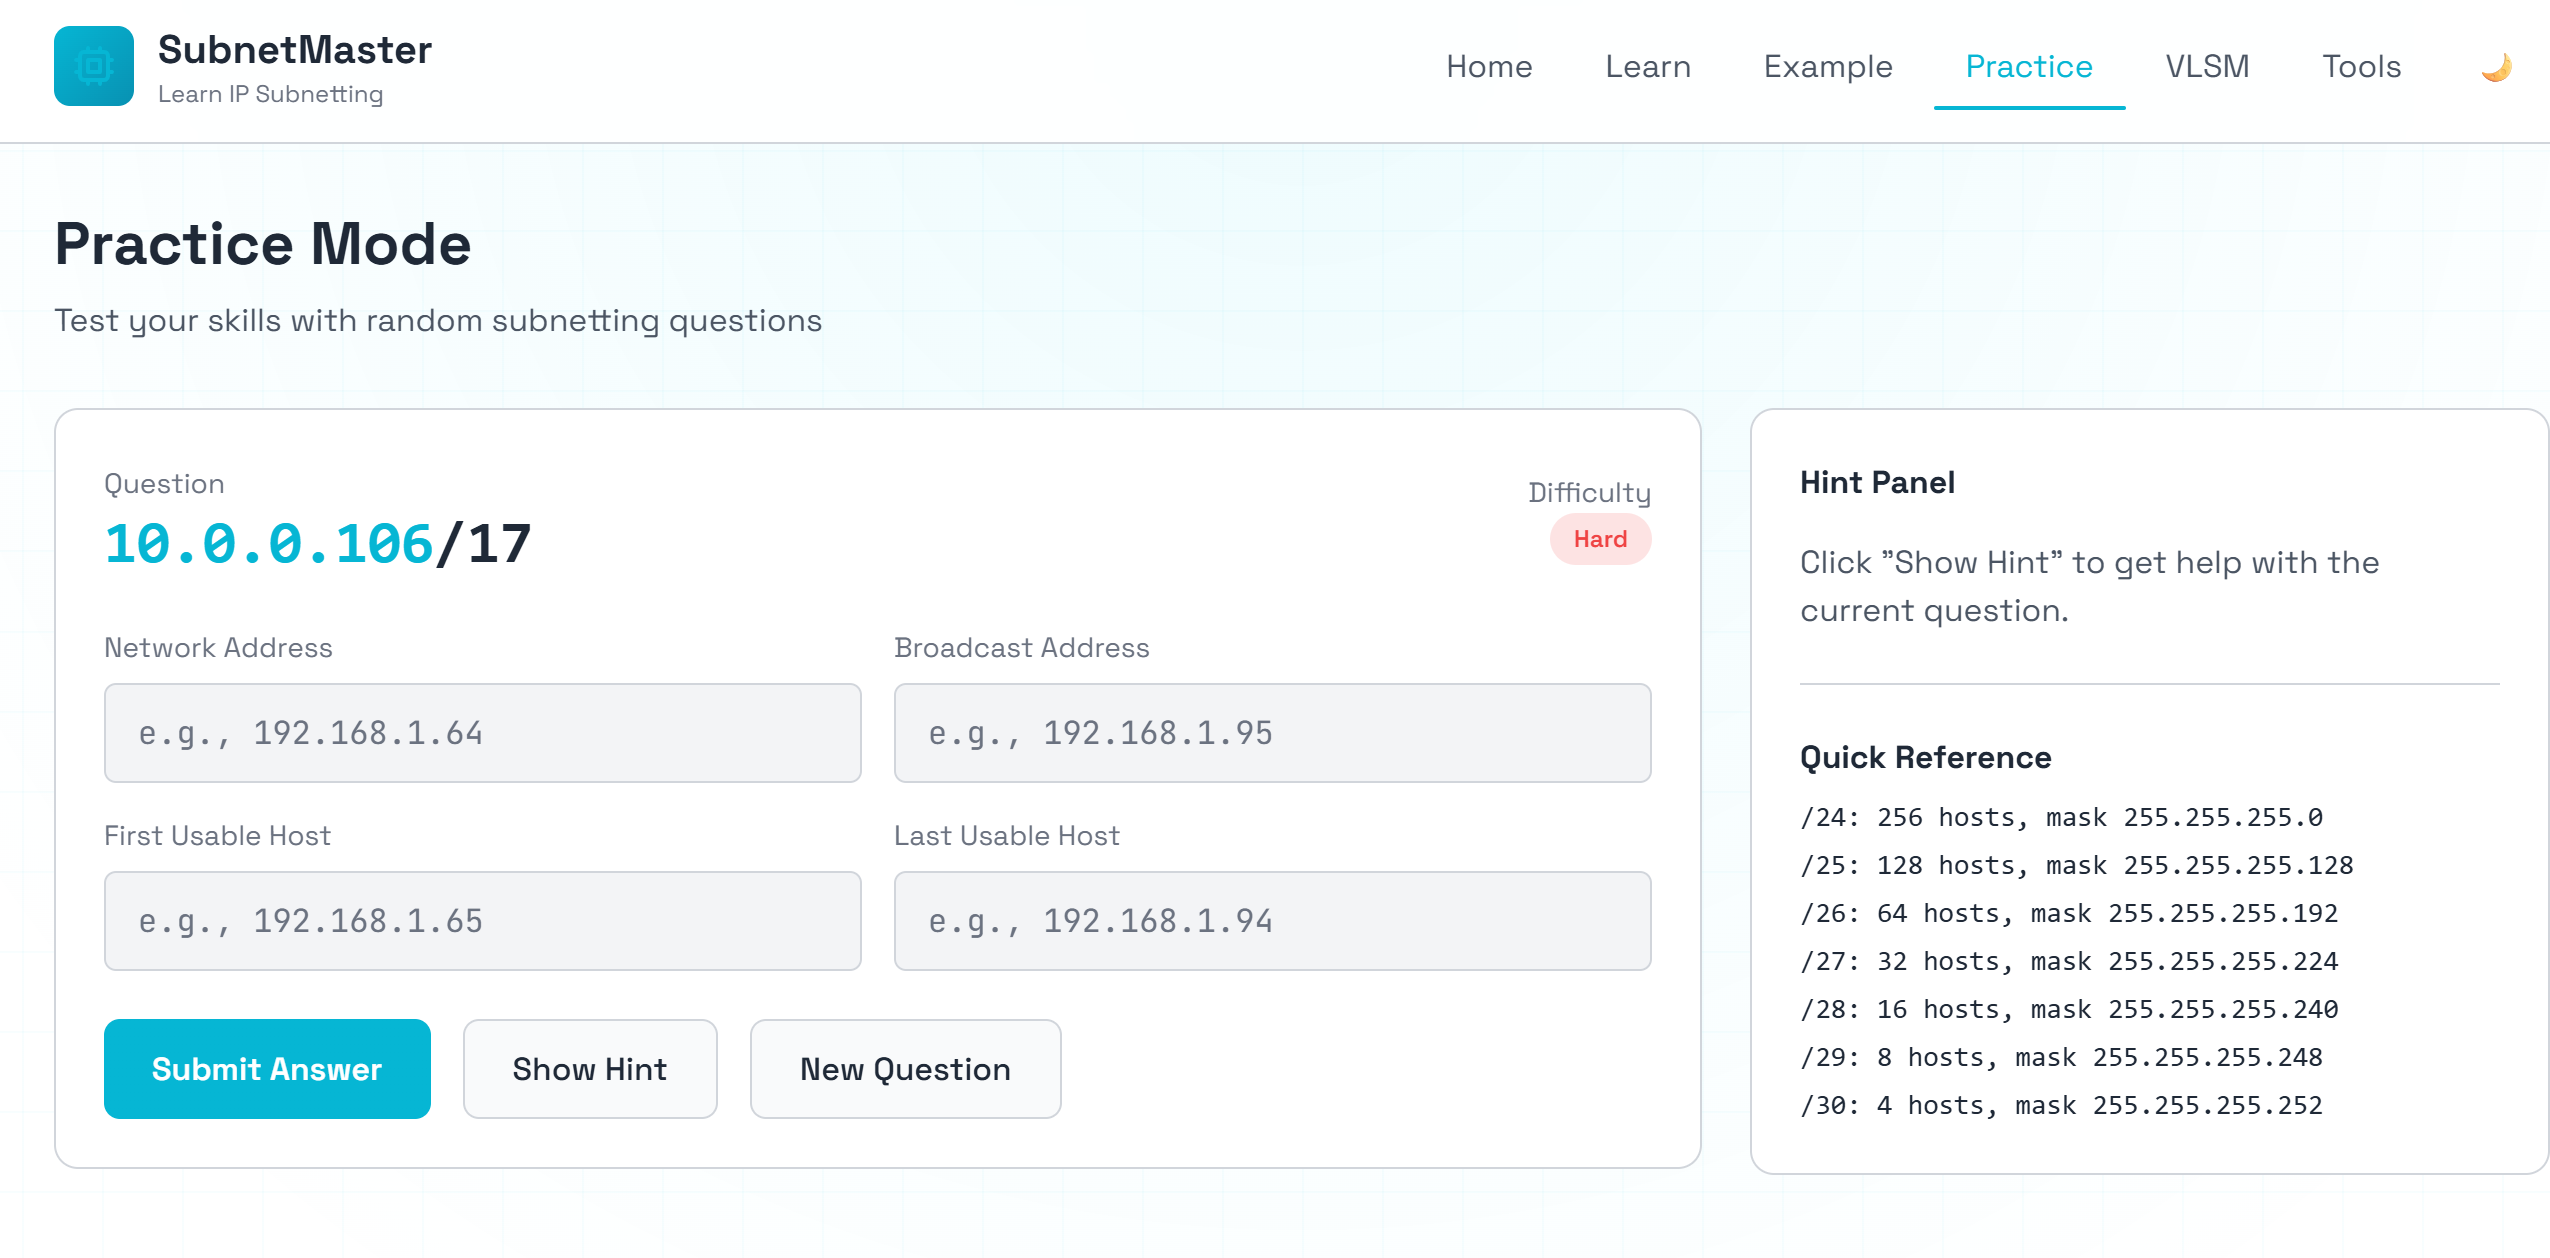Click the 'Test your skills' subtitle text
The image size is (2550, 1258).
point(438,321)
